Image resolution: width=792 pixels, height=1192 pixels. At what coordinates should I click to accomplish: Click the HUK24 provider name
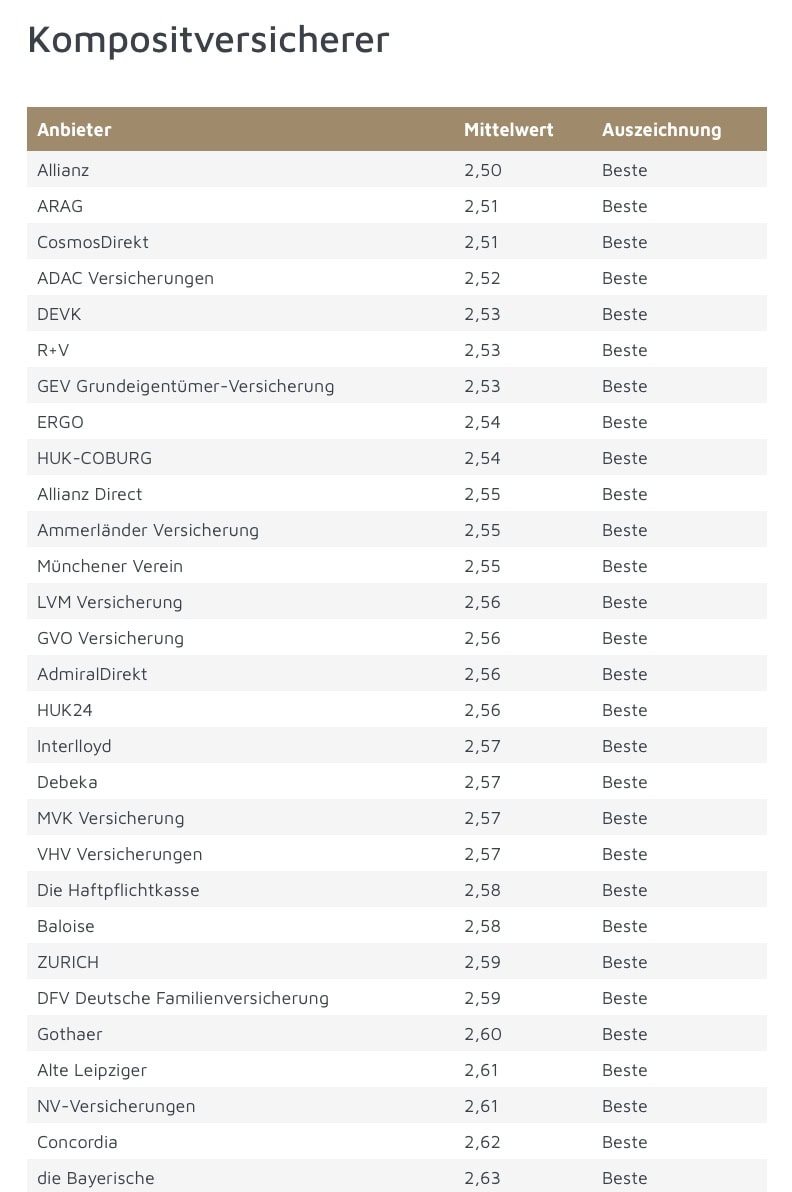point(65,710)
